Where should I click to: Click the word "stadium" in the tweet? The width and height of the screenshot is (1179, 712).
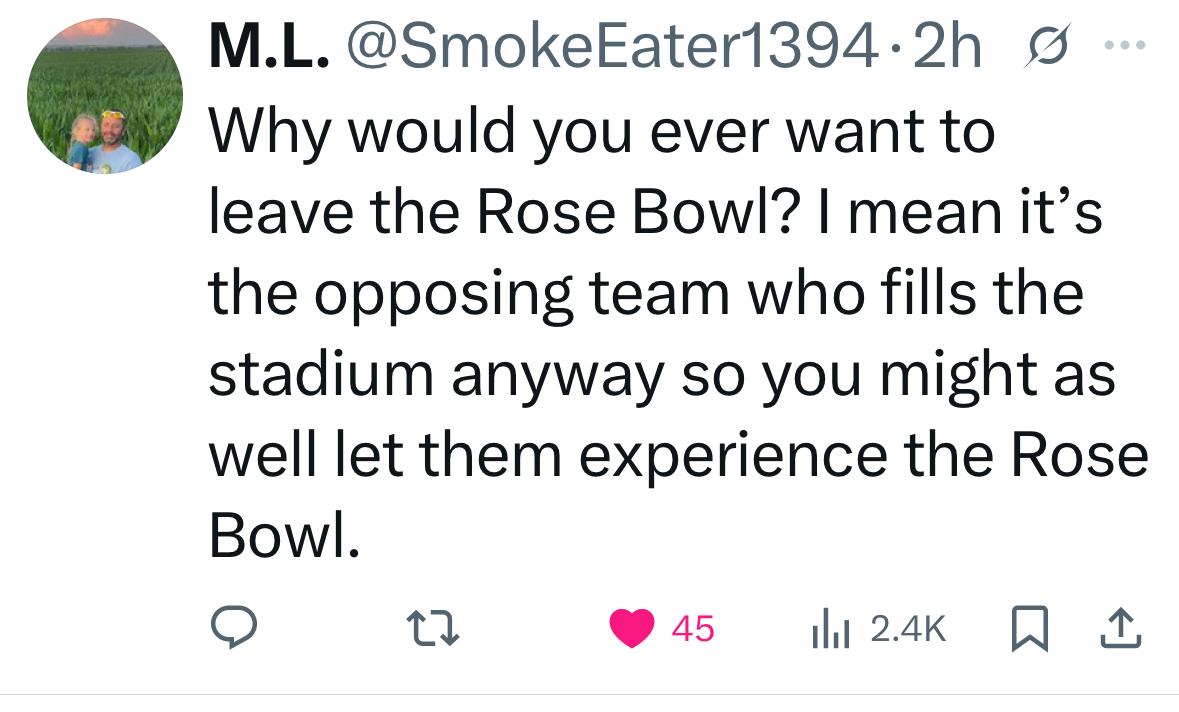click(322, 375)
